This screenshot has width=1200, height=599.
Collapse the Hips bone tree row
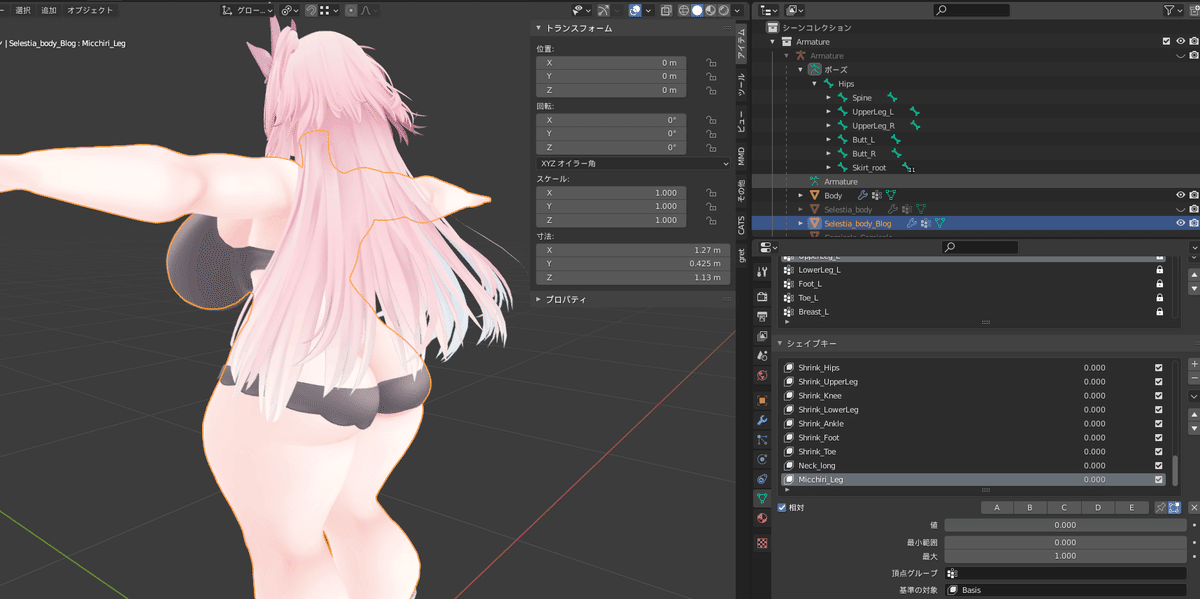(815, 84)
